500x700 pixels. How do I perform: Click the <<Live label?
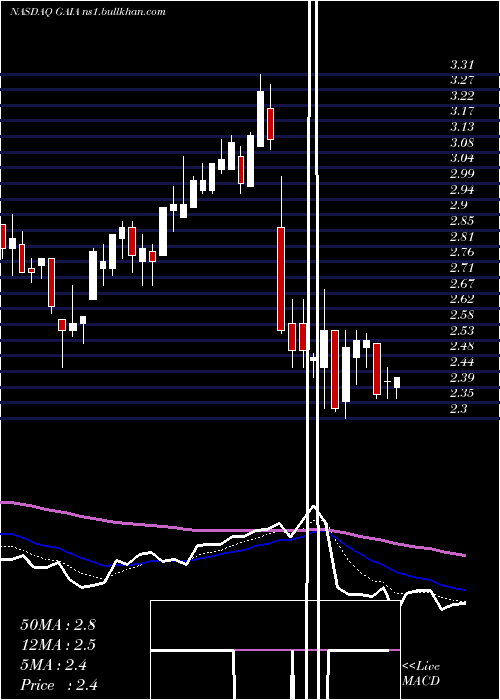click(x=421, y=667)
